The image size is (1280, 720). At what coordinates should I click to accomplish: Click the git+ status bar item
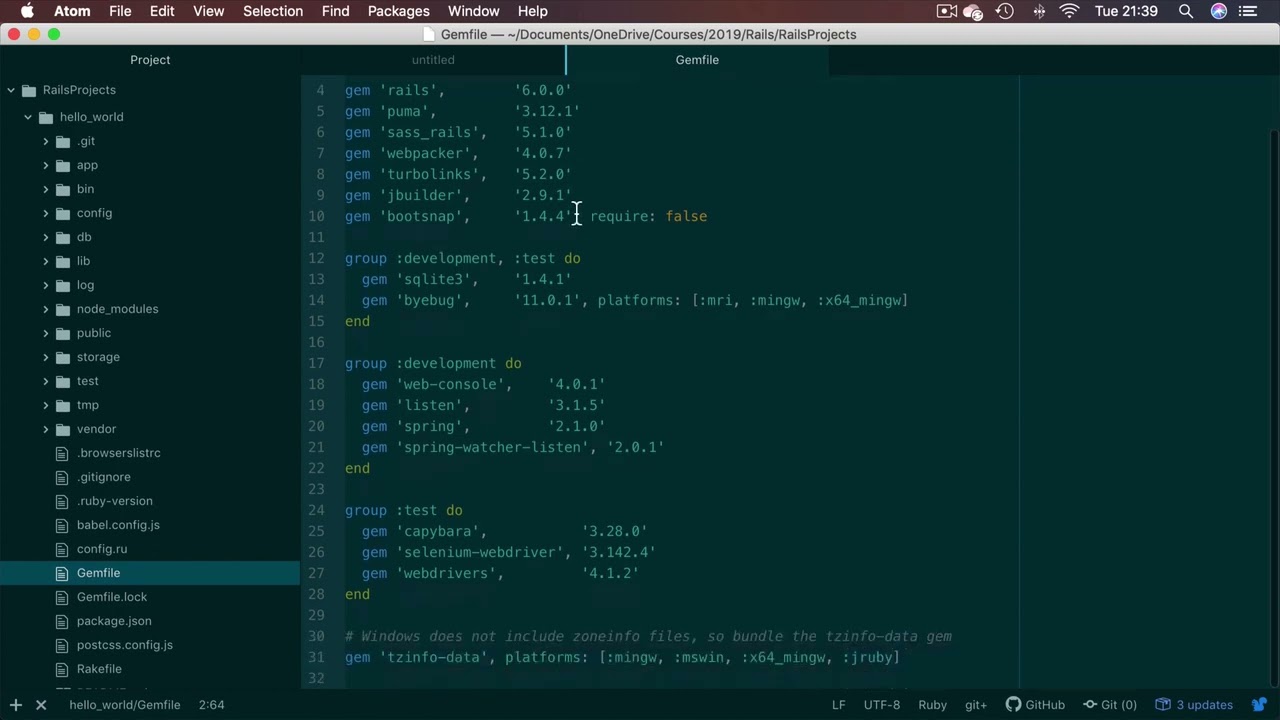[976, 705]
